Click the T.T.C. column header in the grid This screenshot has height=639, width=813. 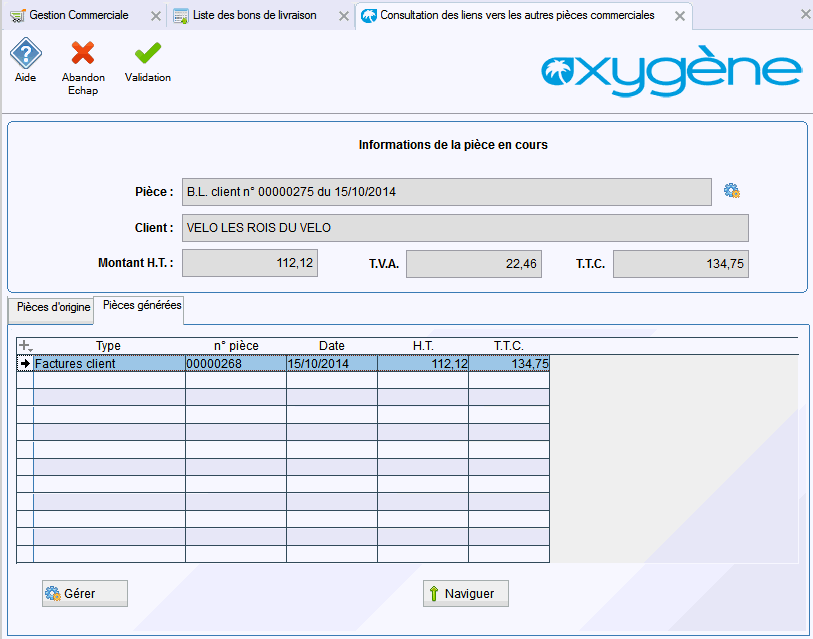pos(509,346)
